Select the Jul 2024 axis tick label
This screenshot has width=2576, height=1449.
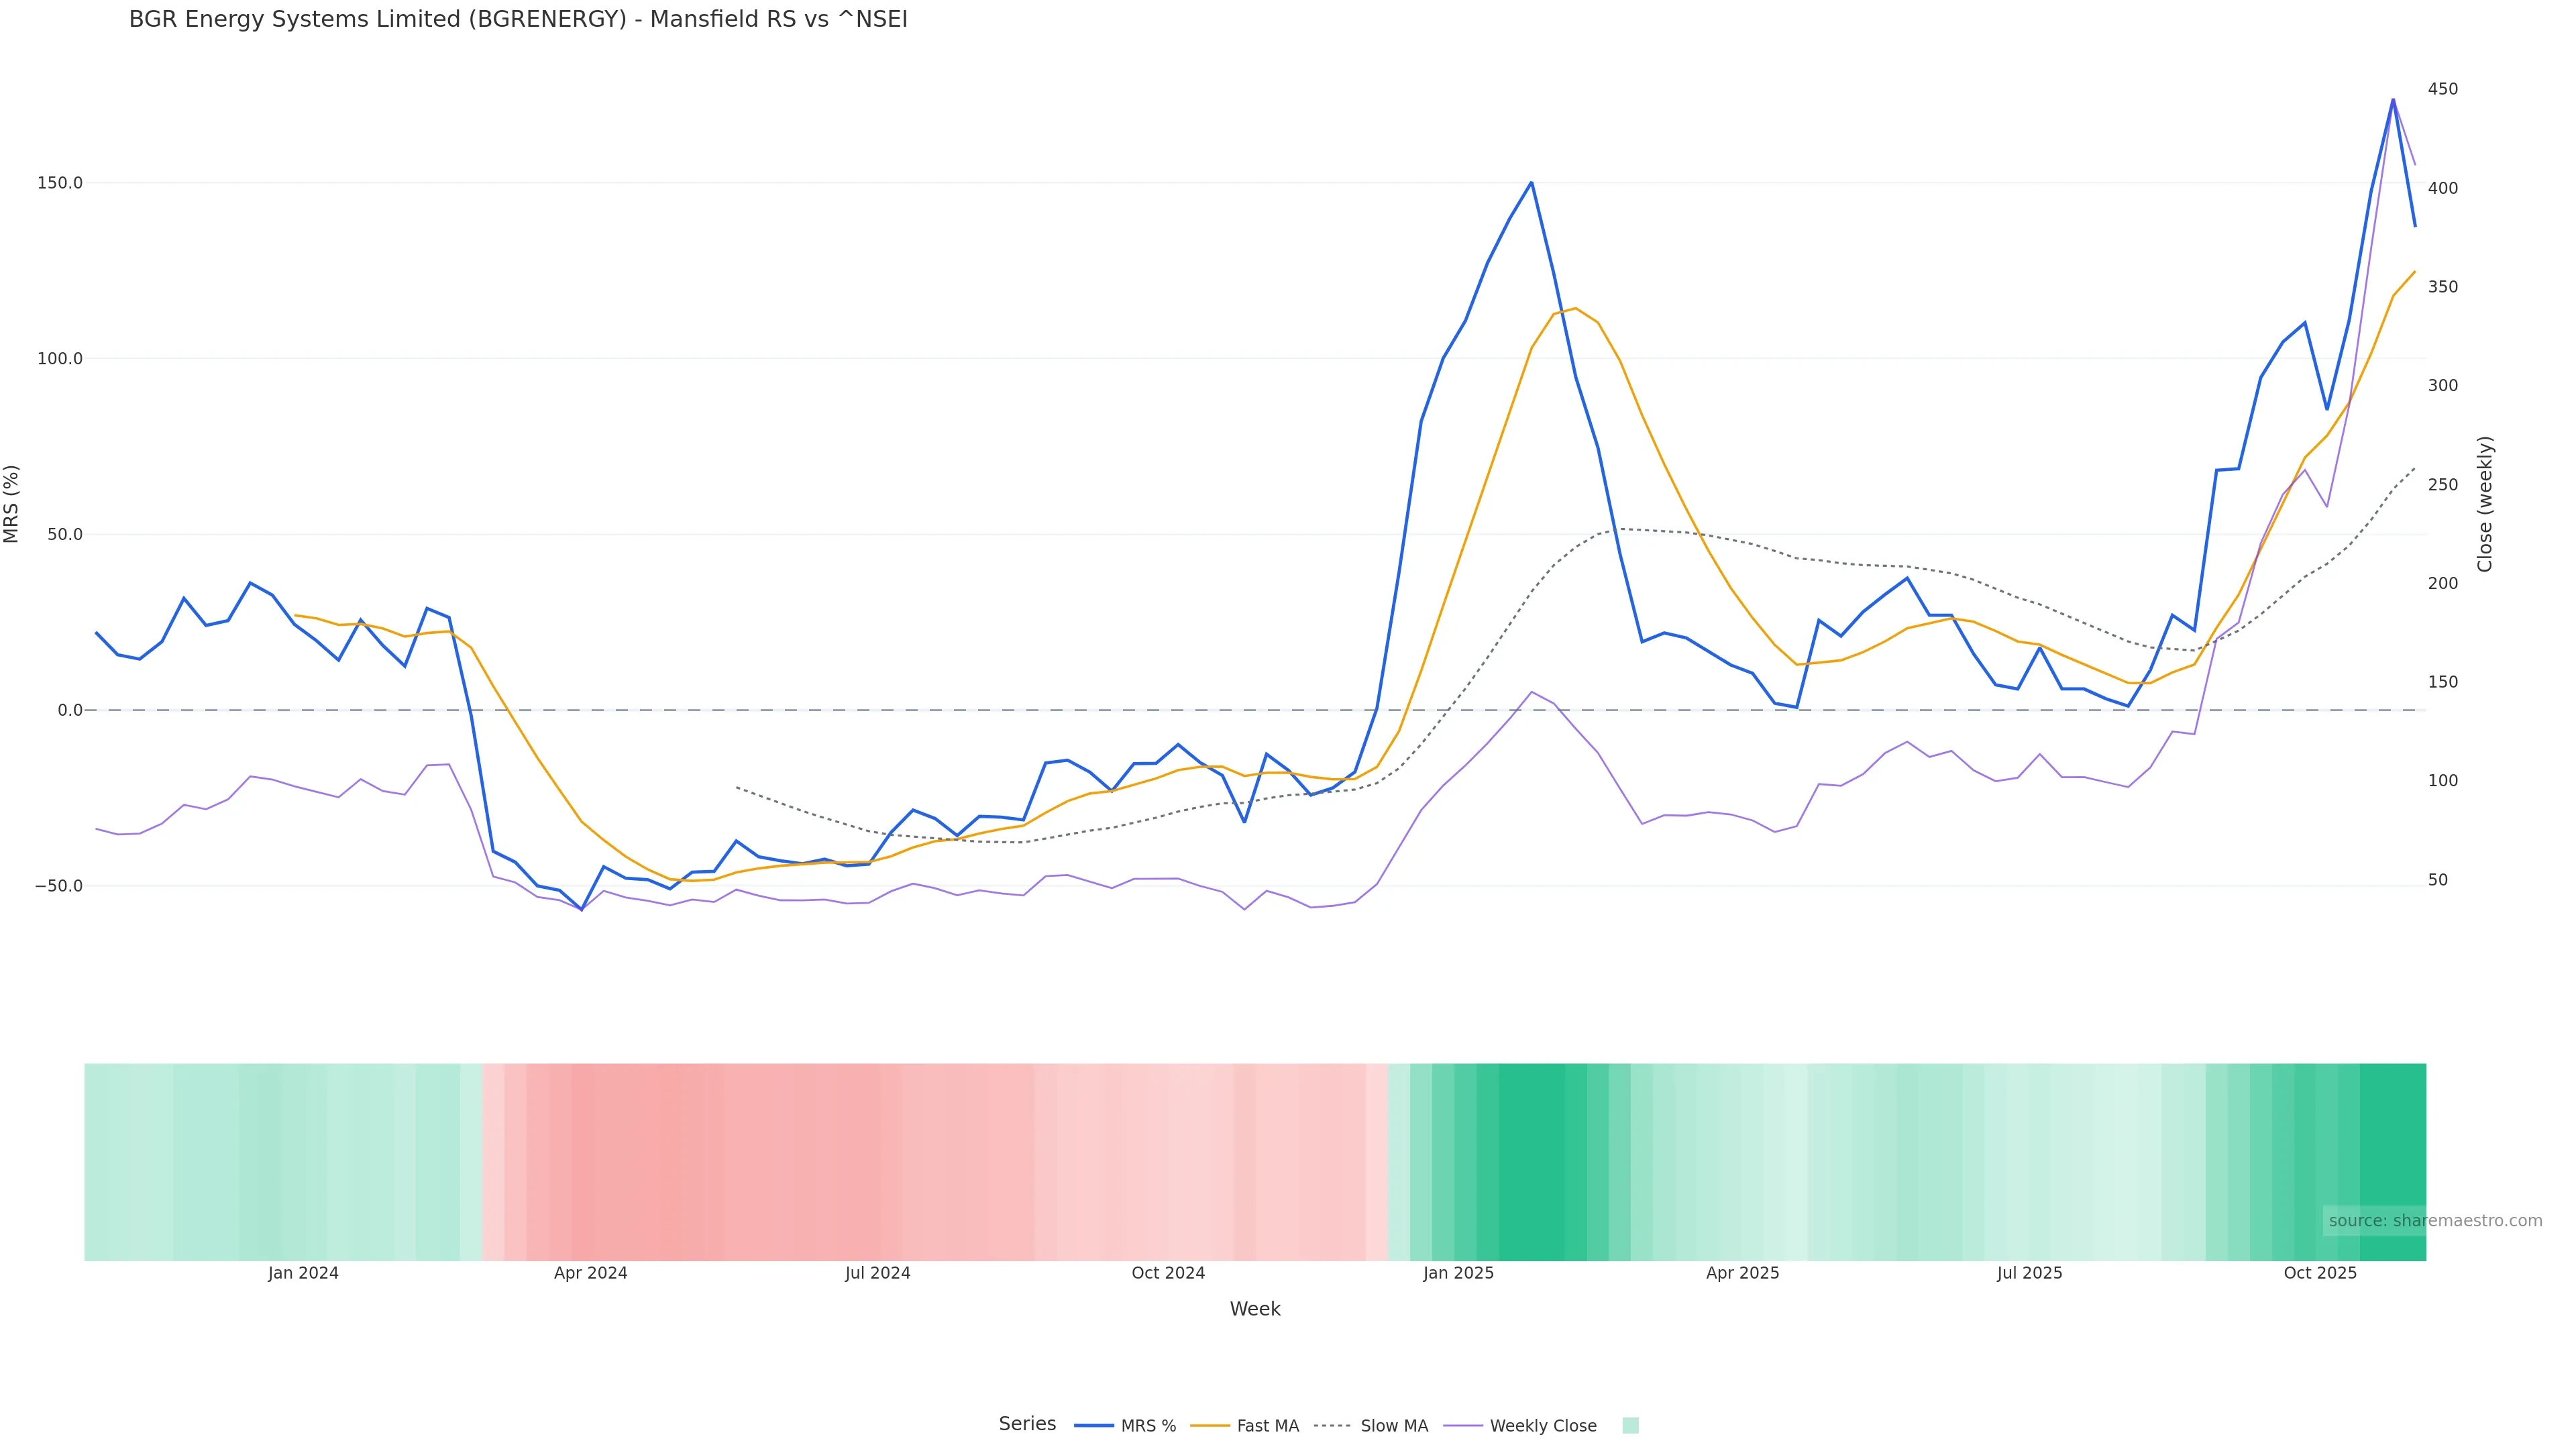(877, 1274)
